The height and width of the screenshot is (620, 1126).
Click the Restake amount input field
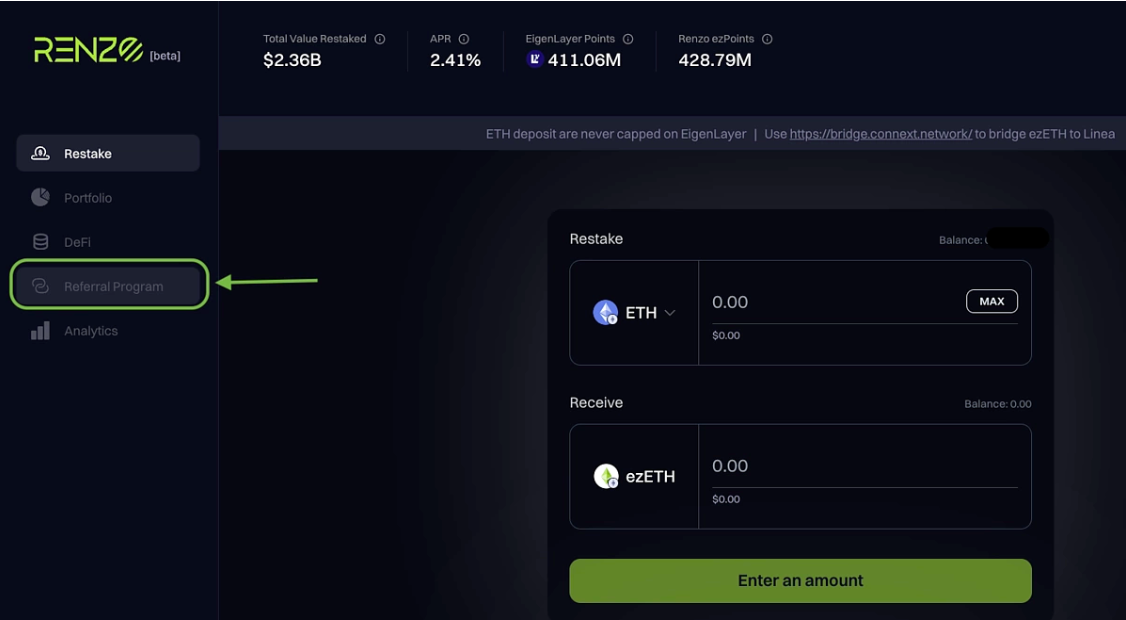point(830,302)
